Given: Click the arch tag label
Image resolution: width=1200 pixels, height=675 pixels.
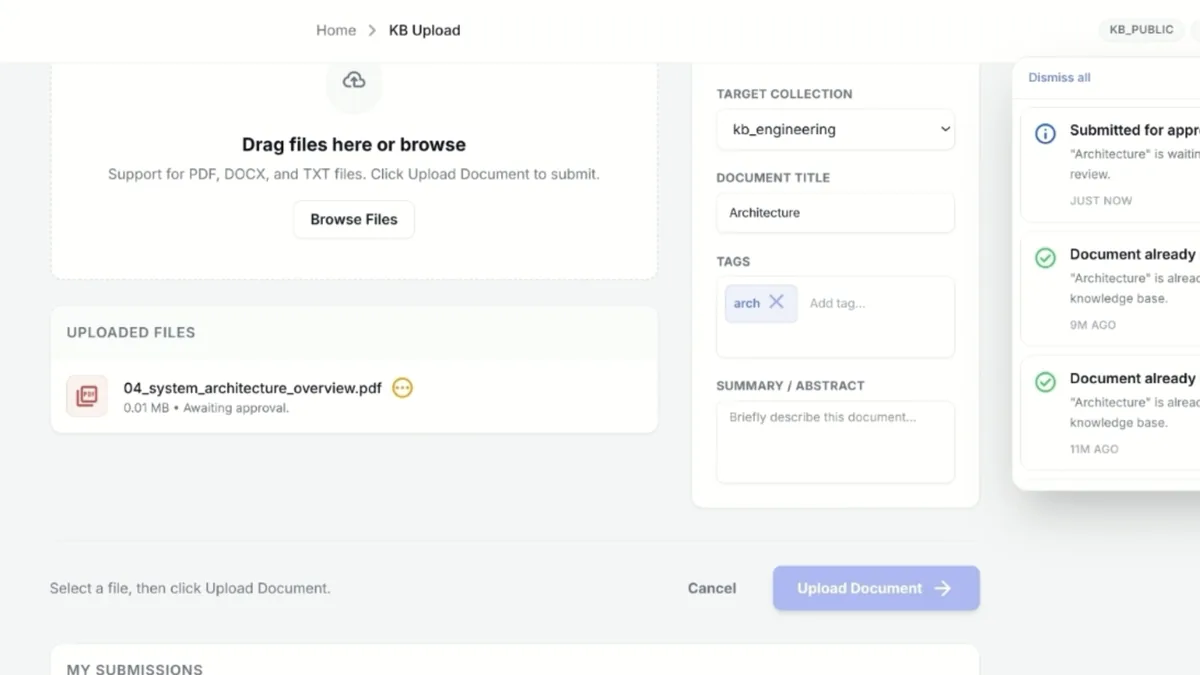Looking at the screenshot, I should tap(747, 303).
